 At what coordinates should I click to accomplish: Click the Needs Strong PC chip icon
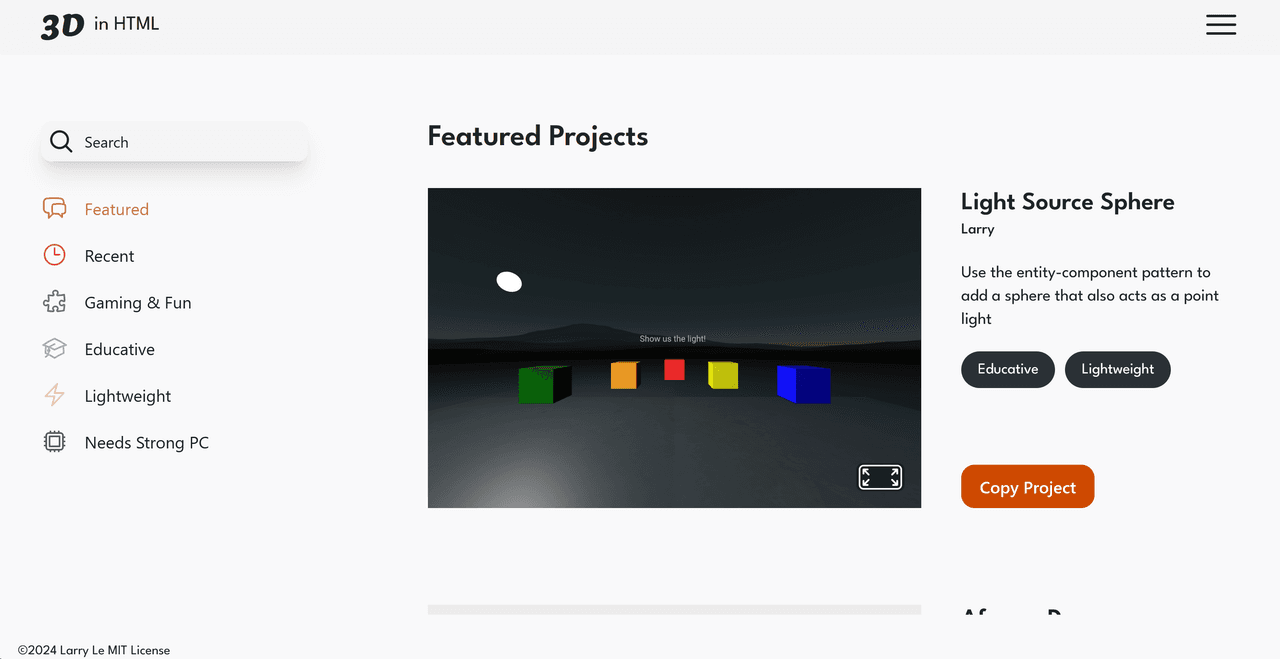point(54,442)
